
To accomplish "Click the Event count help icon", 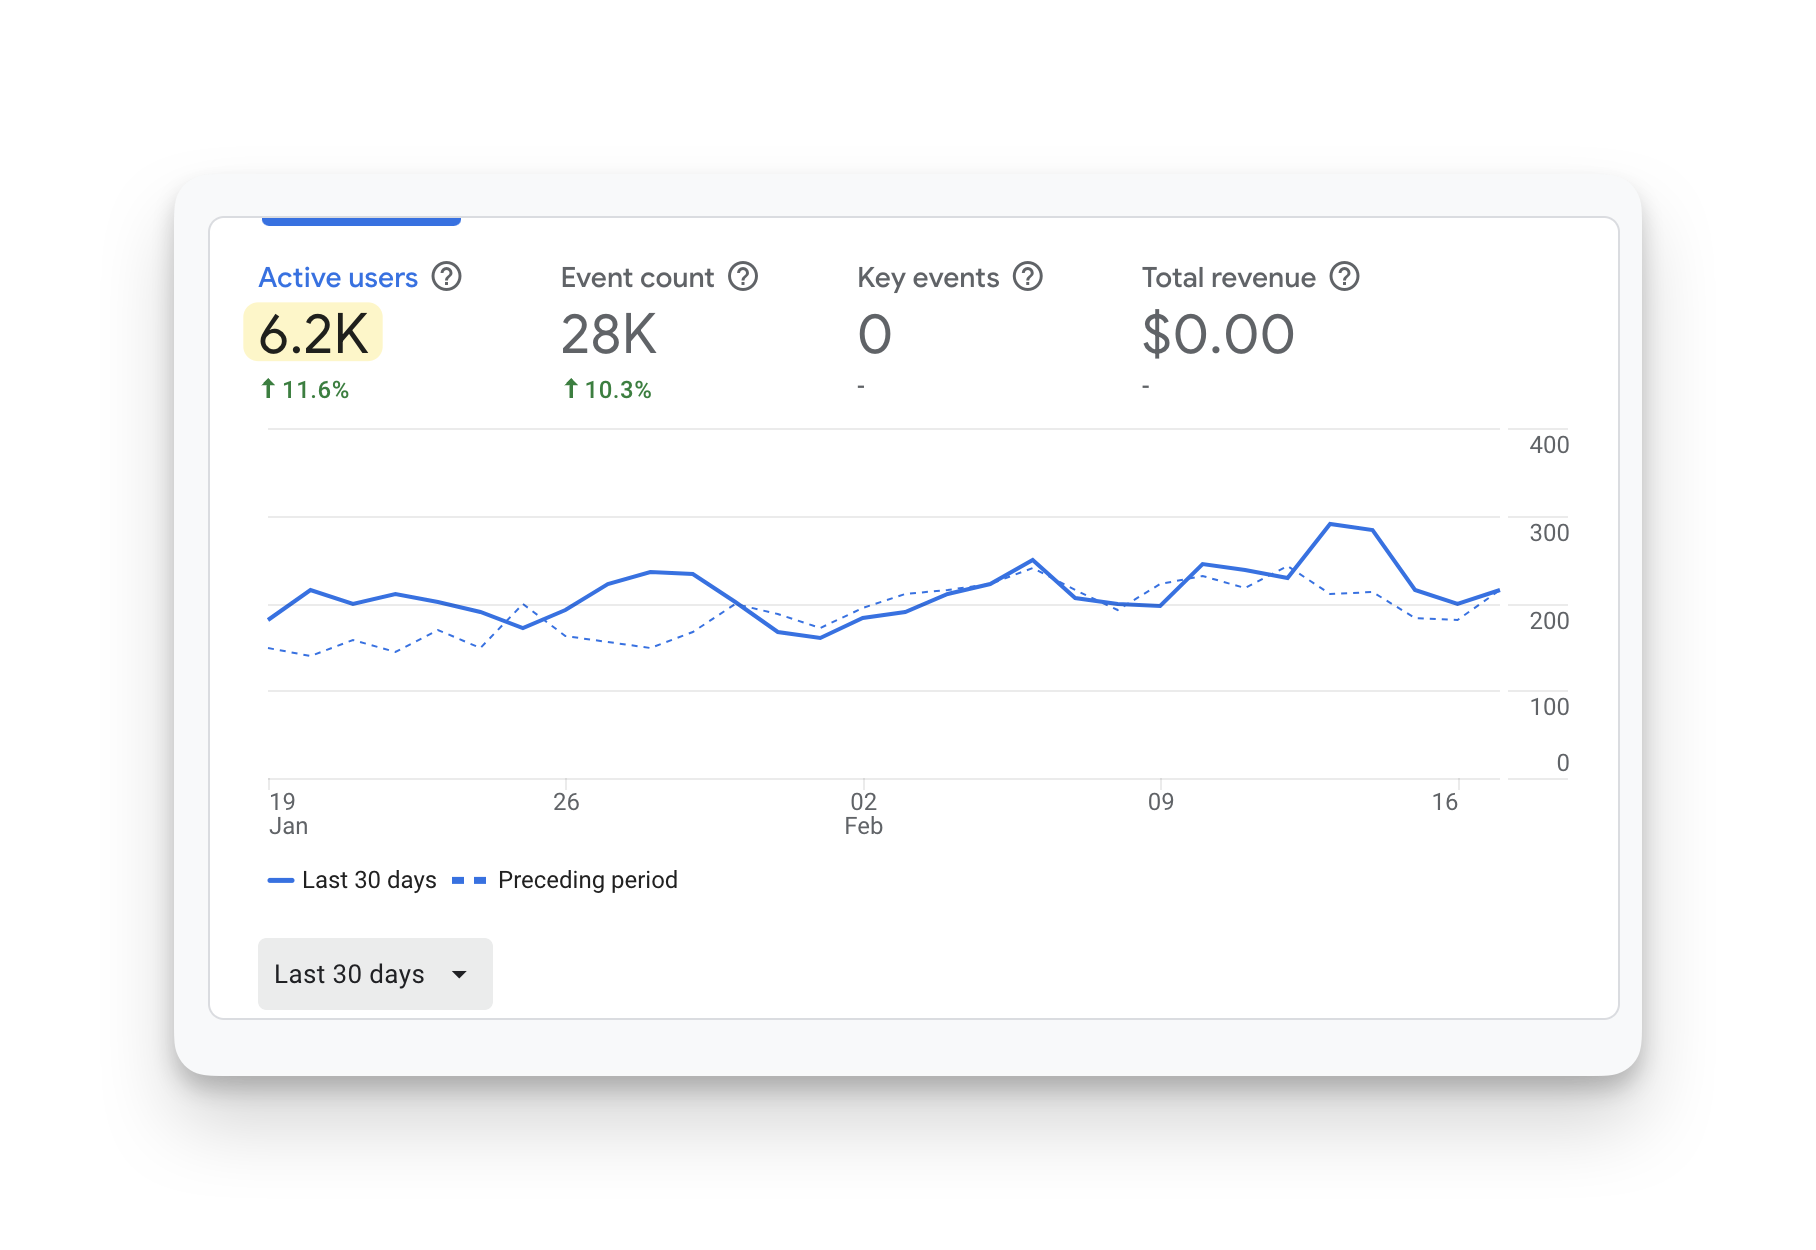I will (742, 277).
